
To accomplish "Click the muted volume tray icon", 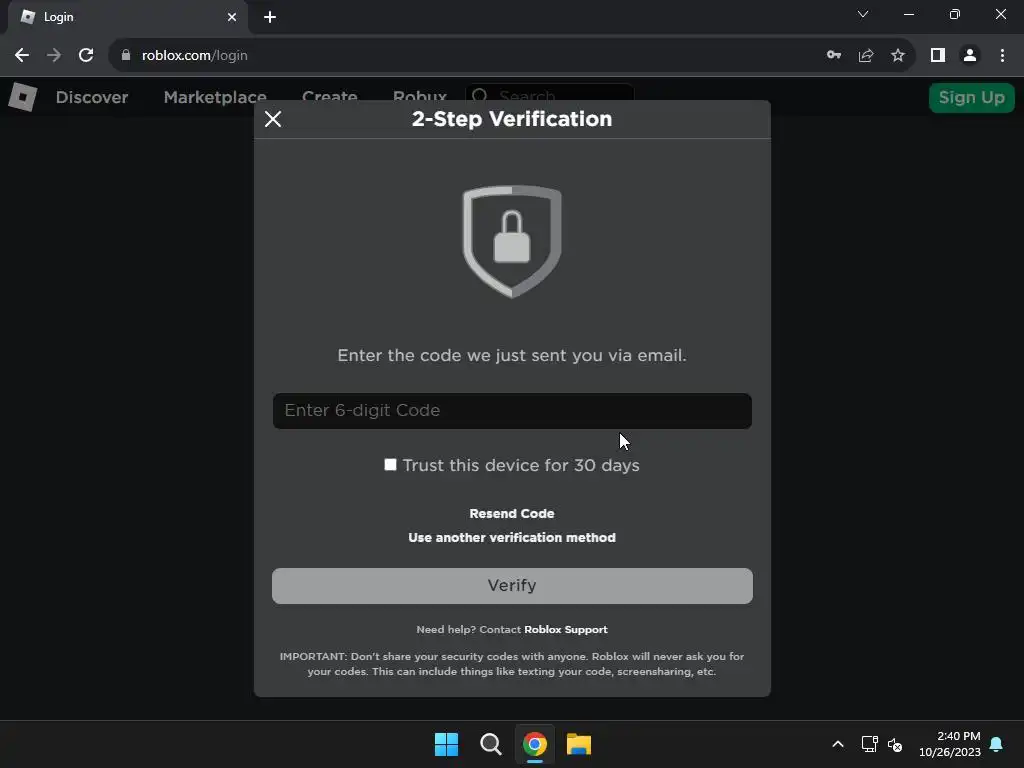I will click(895, 744).
